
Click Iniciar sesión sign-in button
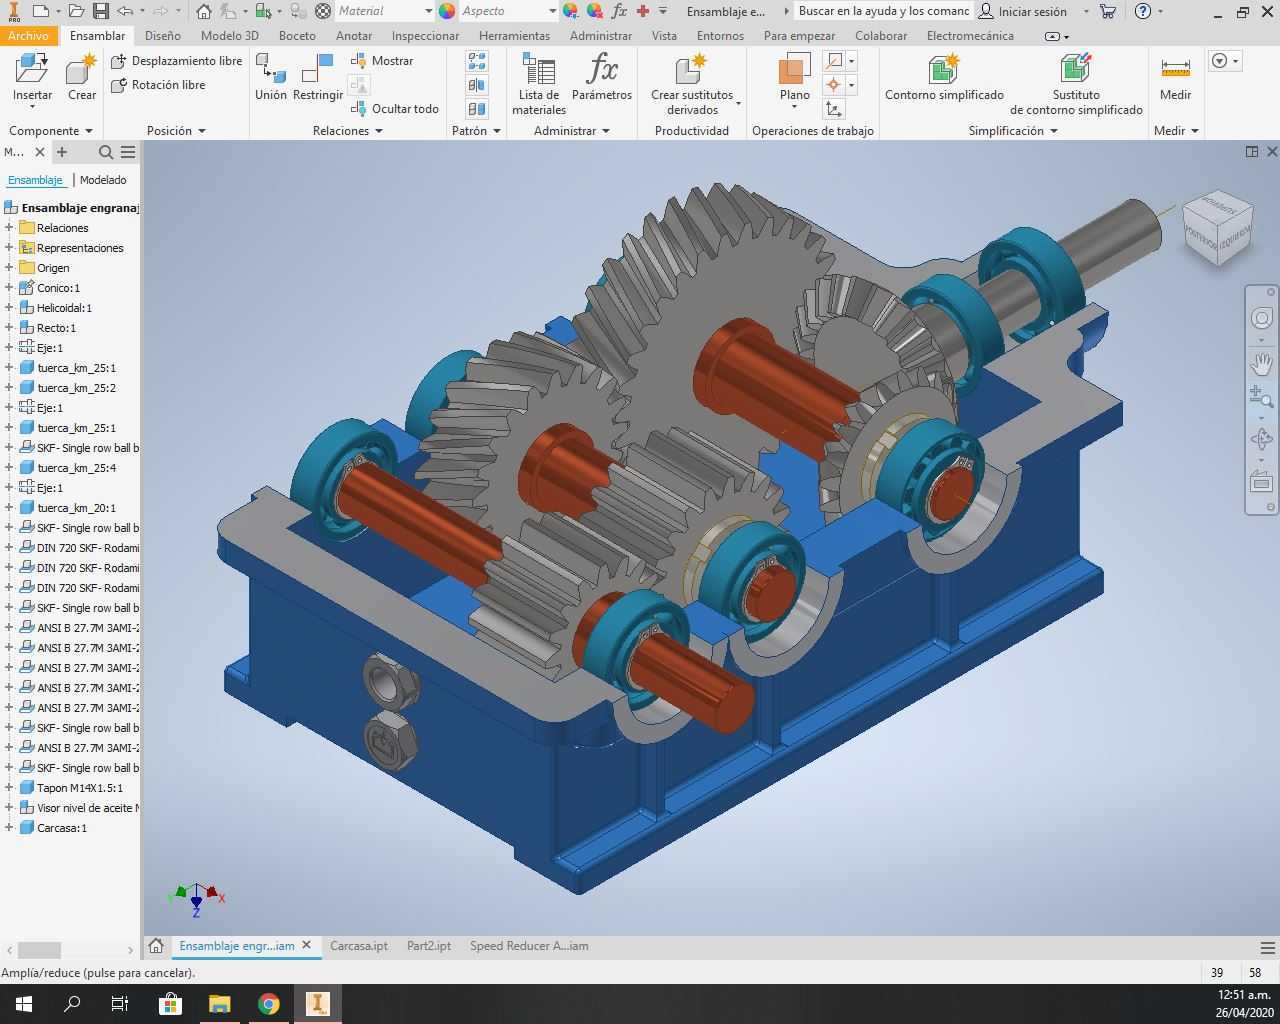pos(1023,11)
